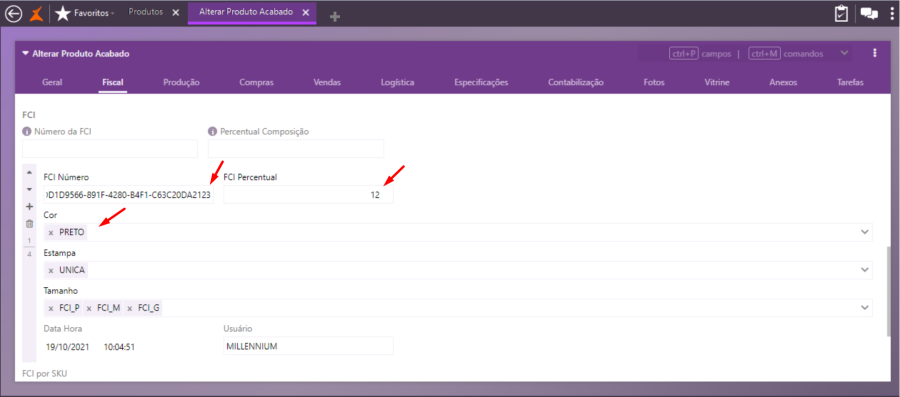Expand the commands chevron dropdown
Image resolution: width=900 pixels, height=397 pixels.
(x=844, y=53)
